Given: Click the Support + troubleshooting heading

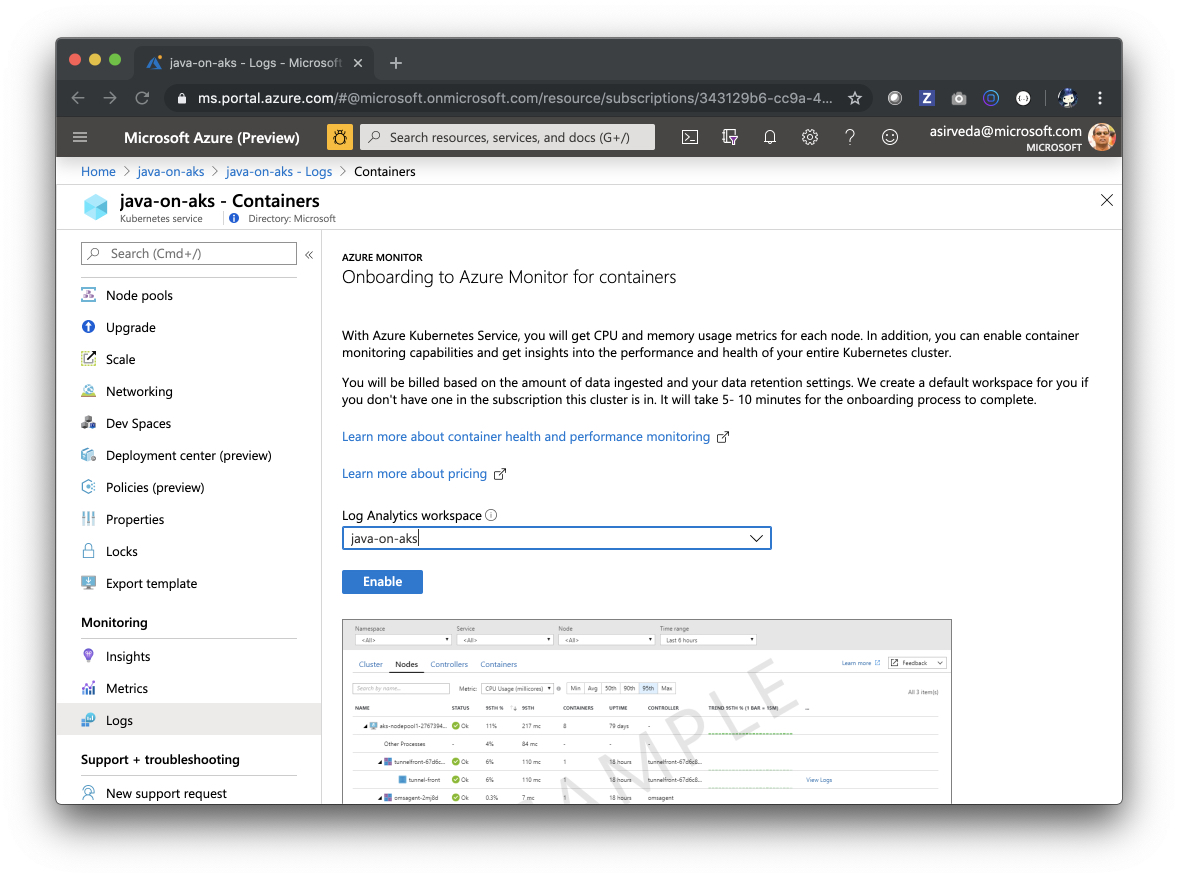Looking at the screenshot, I should pyautogui.click(x=160, y=760).
